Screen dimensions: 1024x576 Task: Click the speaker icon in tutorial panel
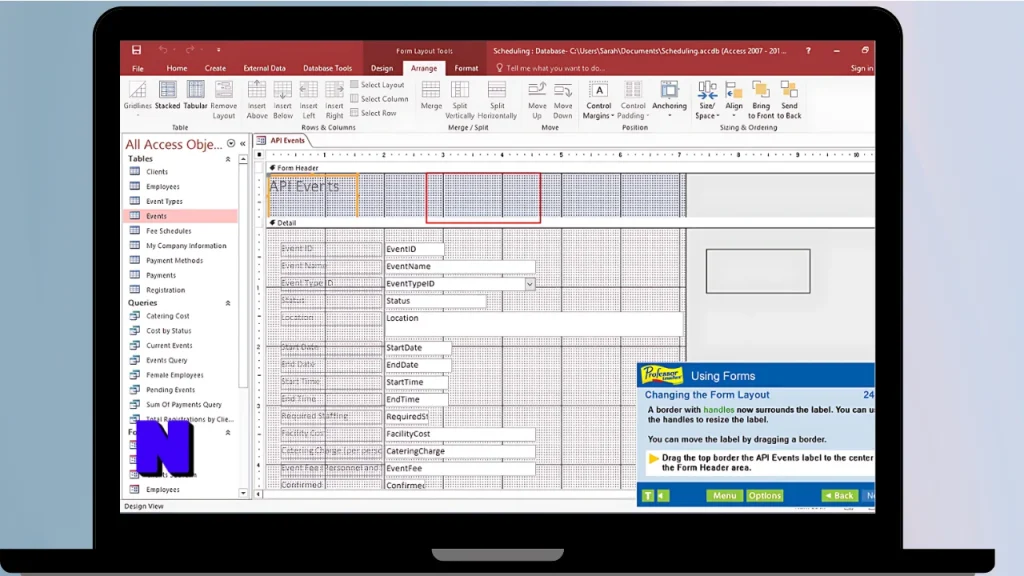point(662,496)
